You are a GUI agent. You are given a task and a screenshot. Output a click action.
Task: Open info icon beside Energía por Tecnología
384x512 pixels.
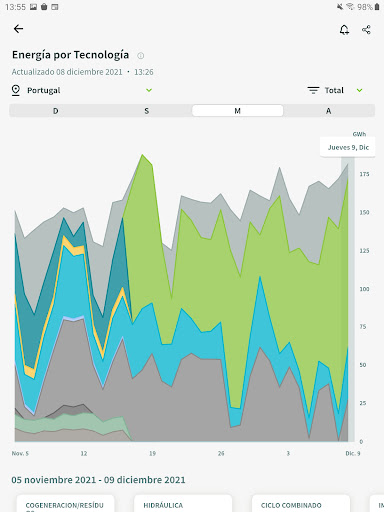pyautogui.click(x=141, y=56)
